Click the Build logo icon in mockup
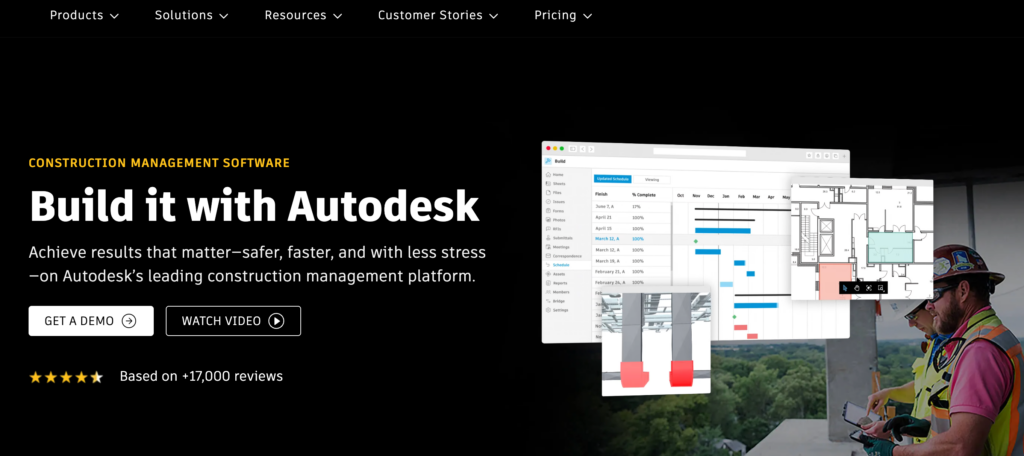The width and height of the screenshot is (1024, 456). click(x=548, y=160)
